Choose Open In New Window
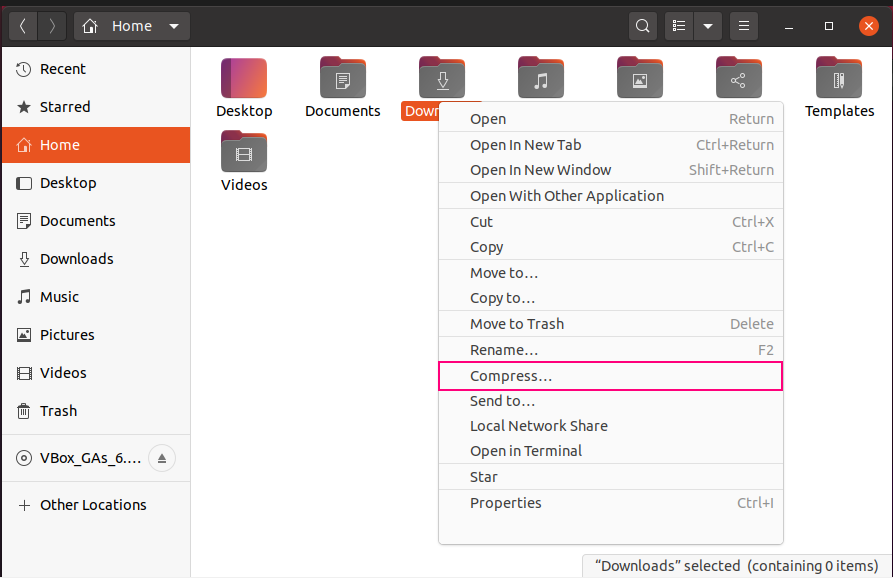 pos(611,170)
